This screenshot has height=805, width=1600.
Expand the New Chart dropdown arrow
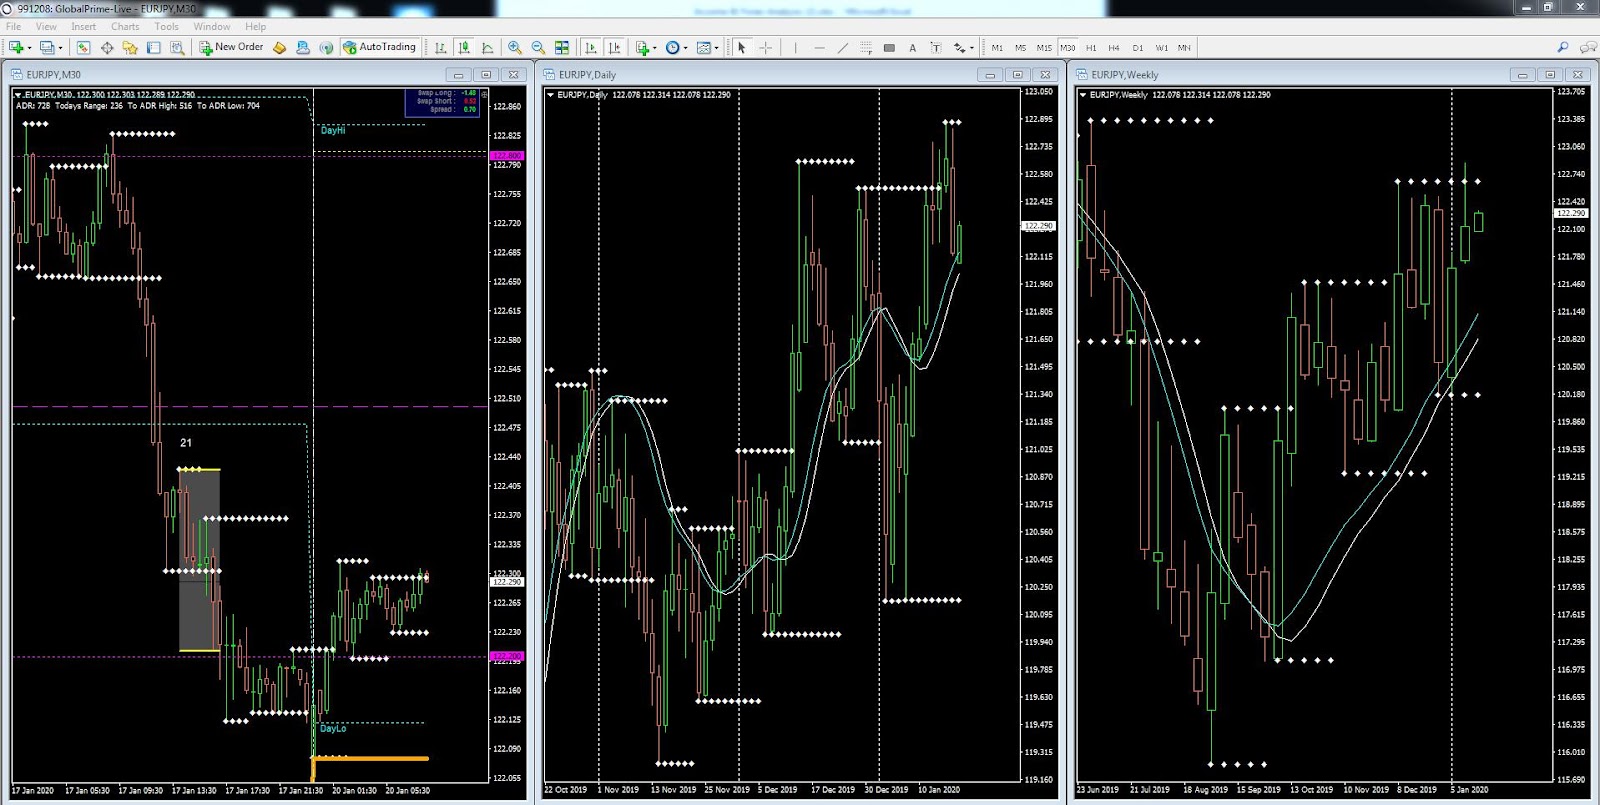(x=29, y=47)
